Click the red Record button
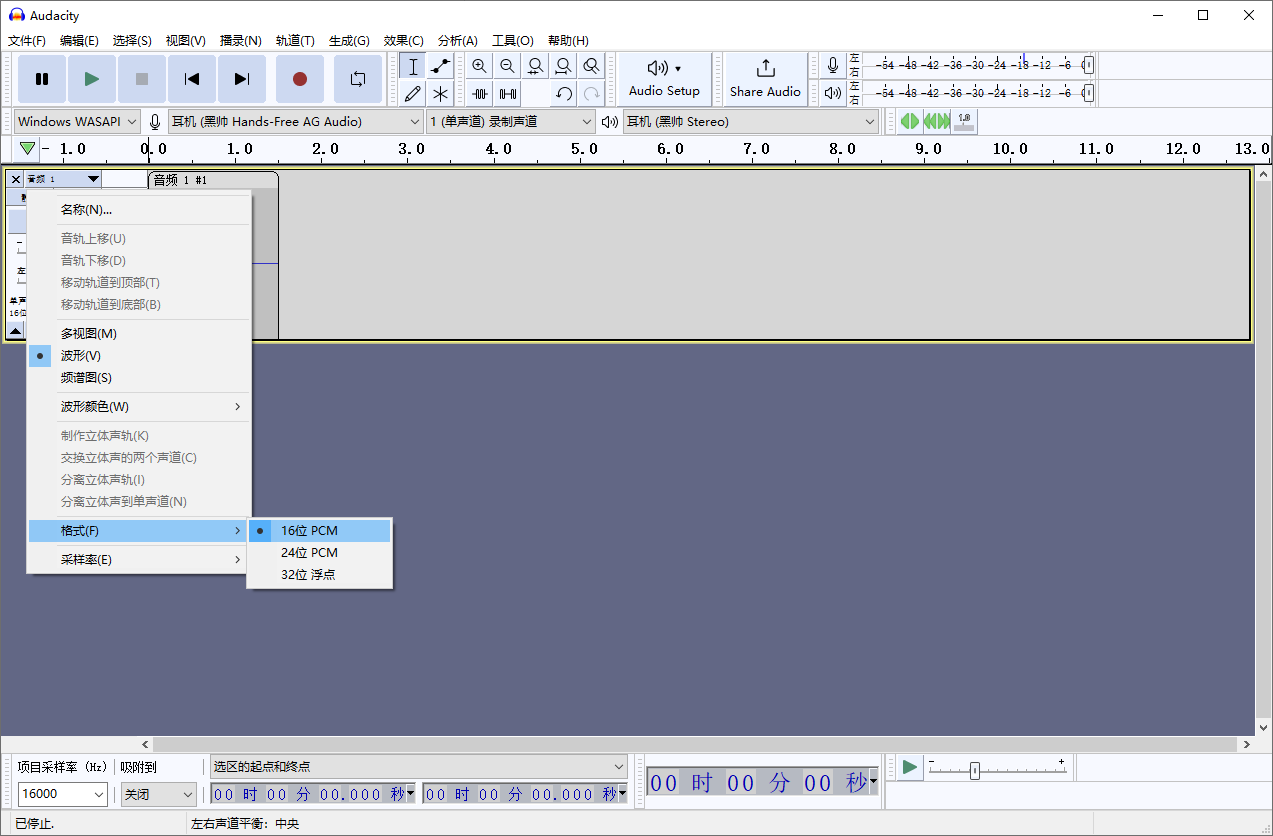This screenshot has width=1273, height=836. click(x=299, y=79)
